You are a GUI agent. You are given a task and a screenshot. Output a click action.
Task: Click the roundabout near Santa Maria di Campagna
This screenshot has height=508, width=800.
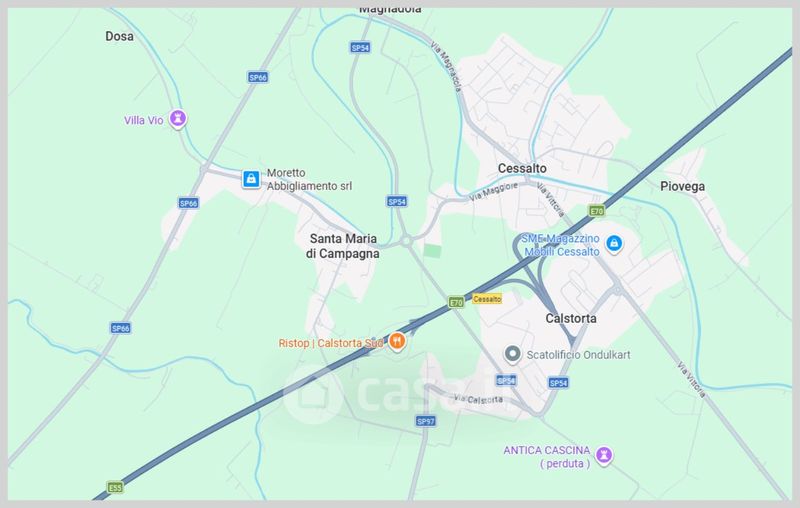[x=406, y=241]
